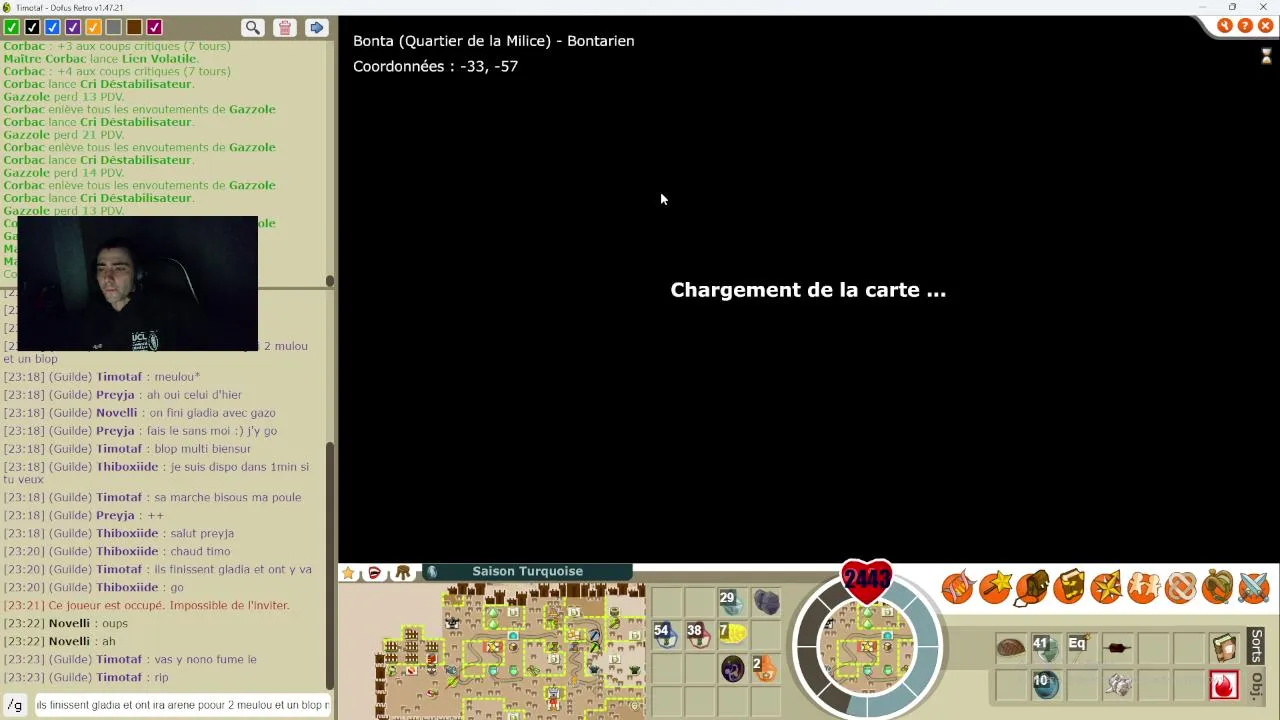Screen dimensions: 1280x720
Task: Enable the gray chat channel checkbox
Action: tap(113, 28)
